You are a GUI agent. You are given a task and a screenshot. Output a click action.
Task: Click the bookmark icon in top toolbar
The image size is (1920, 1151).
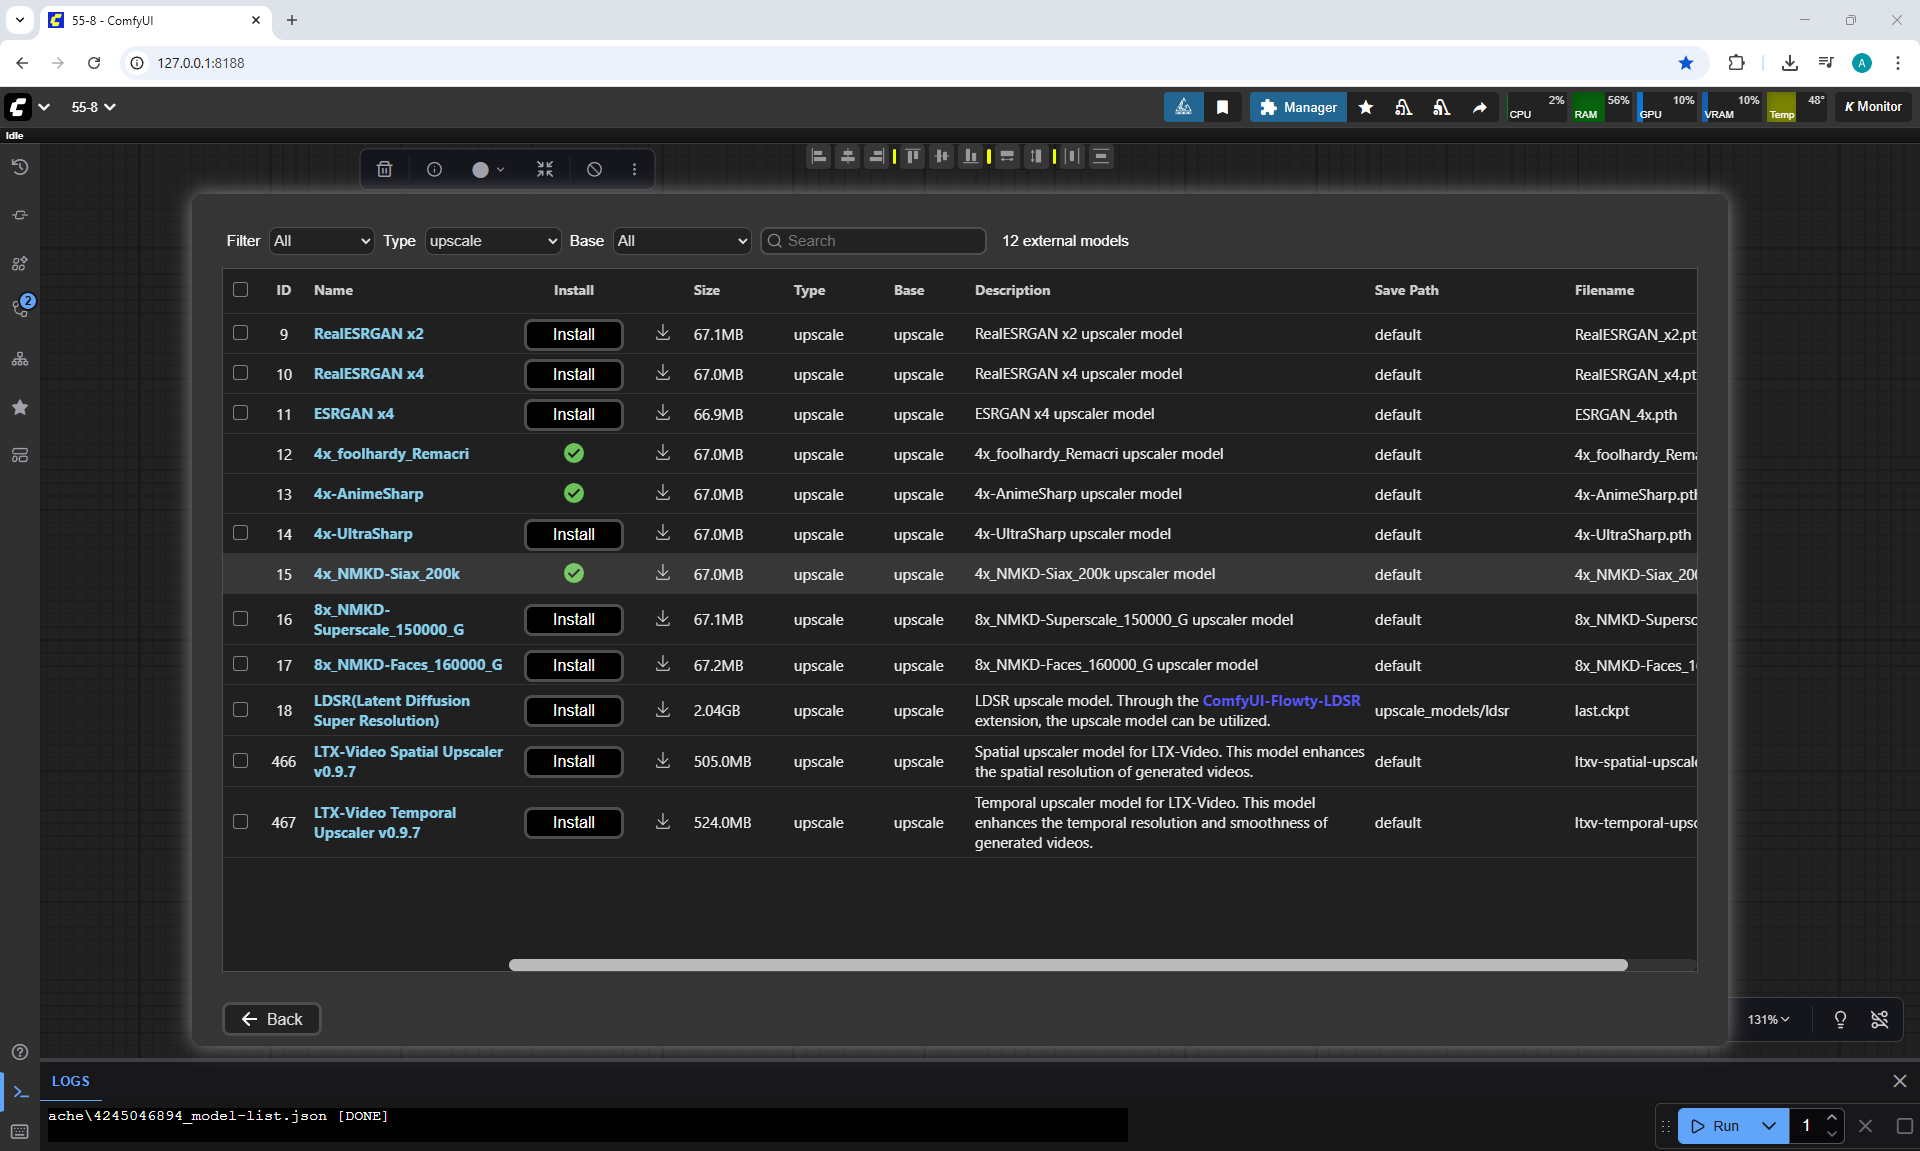pos(1222,107)
